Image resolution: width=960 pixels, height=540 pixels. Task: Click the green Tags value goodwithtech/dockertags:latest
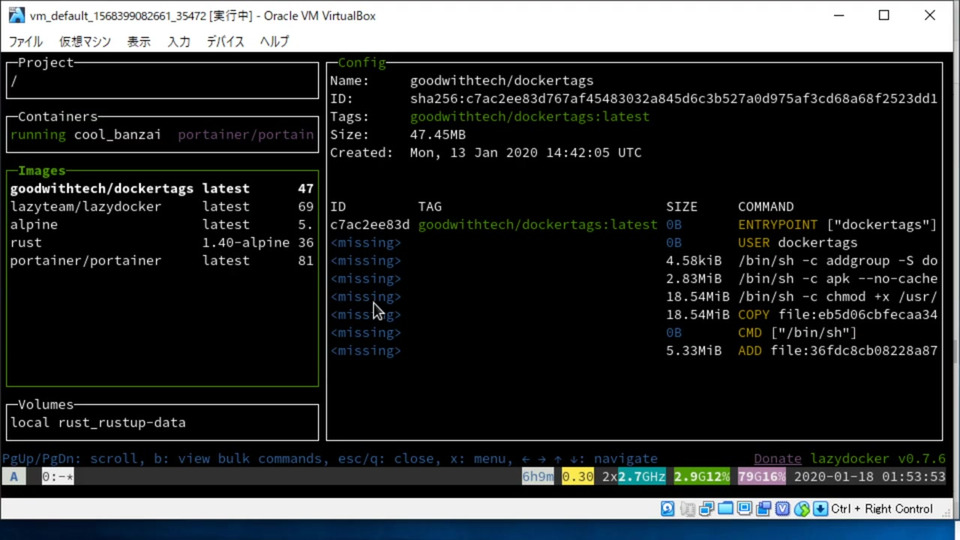[x=530, y=116]
